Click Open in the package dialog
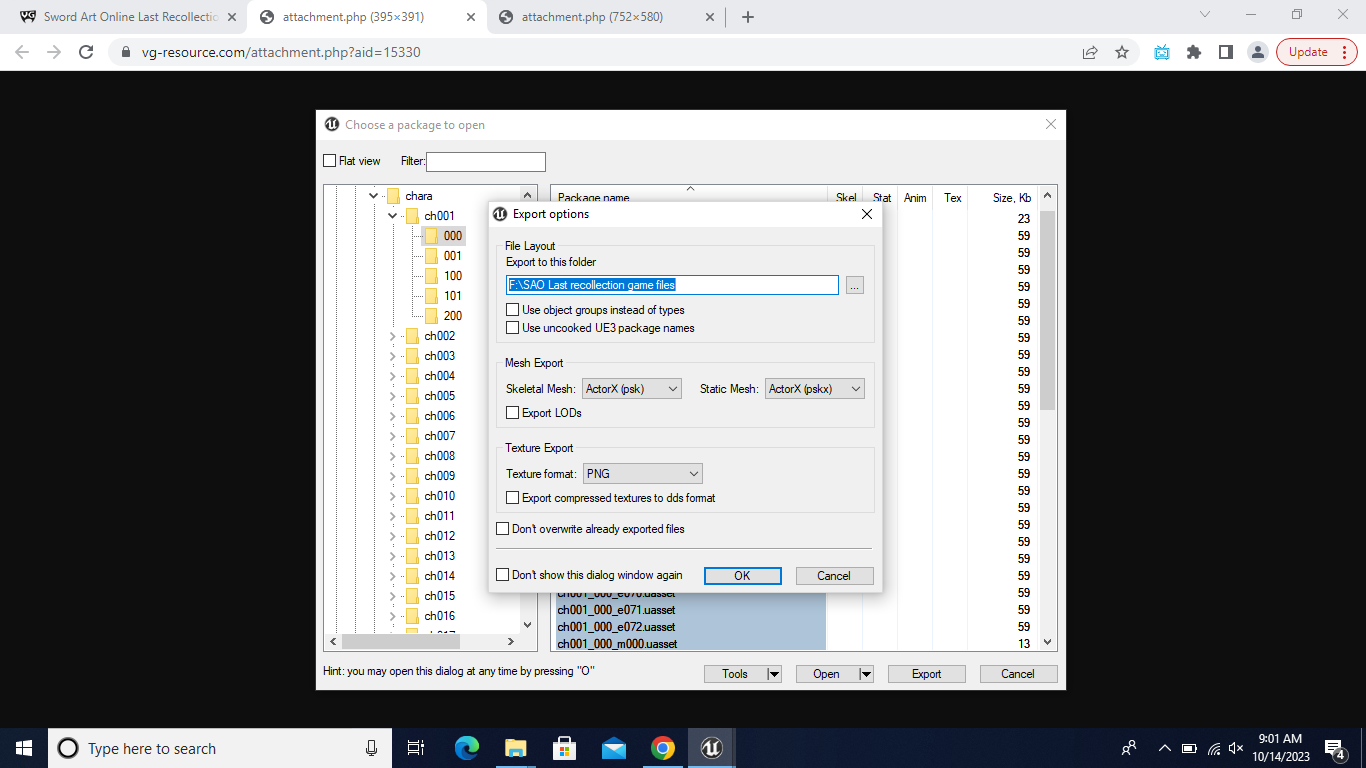This screenshot has height=768, width=1366. (826, 674)
